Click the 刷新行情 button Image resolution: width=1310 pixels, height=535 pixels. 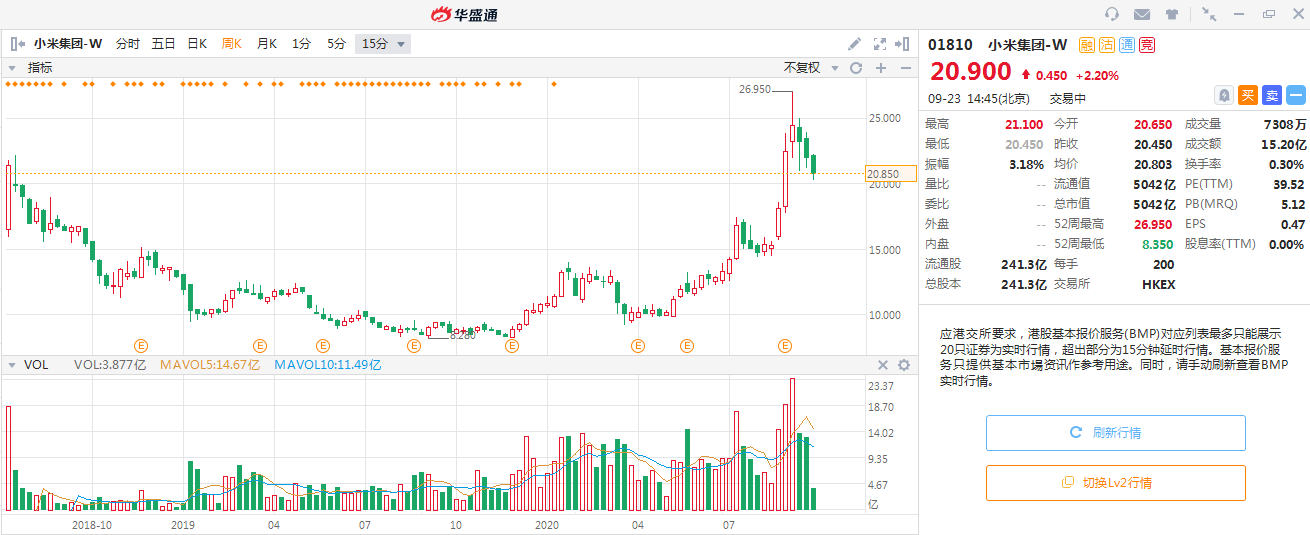1115,433
